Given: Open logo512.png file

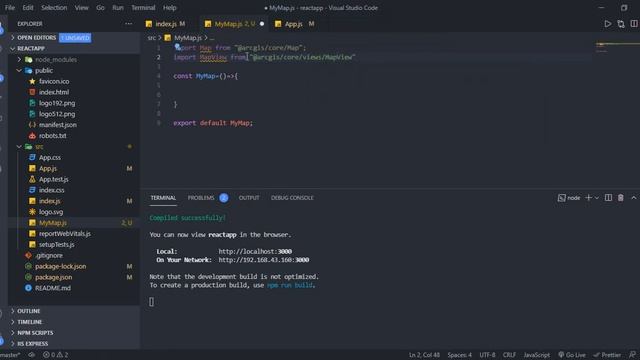Looking at the screenshot, I should [57, 114].
